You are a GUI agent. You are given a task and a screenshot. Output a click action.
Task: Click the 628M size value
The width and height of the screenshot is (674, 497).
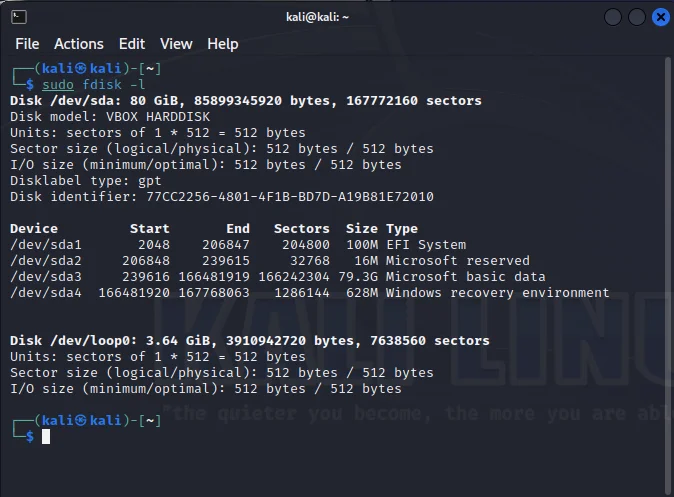point(362,292)
